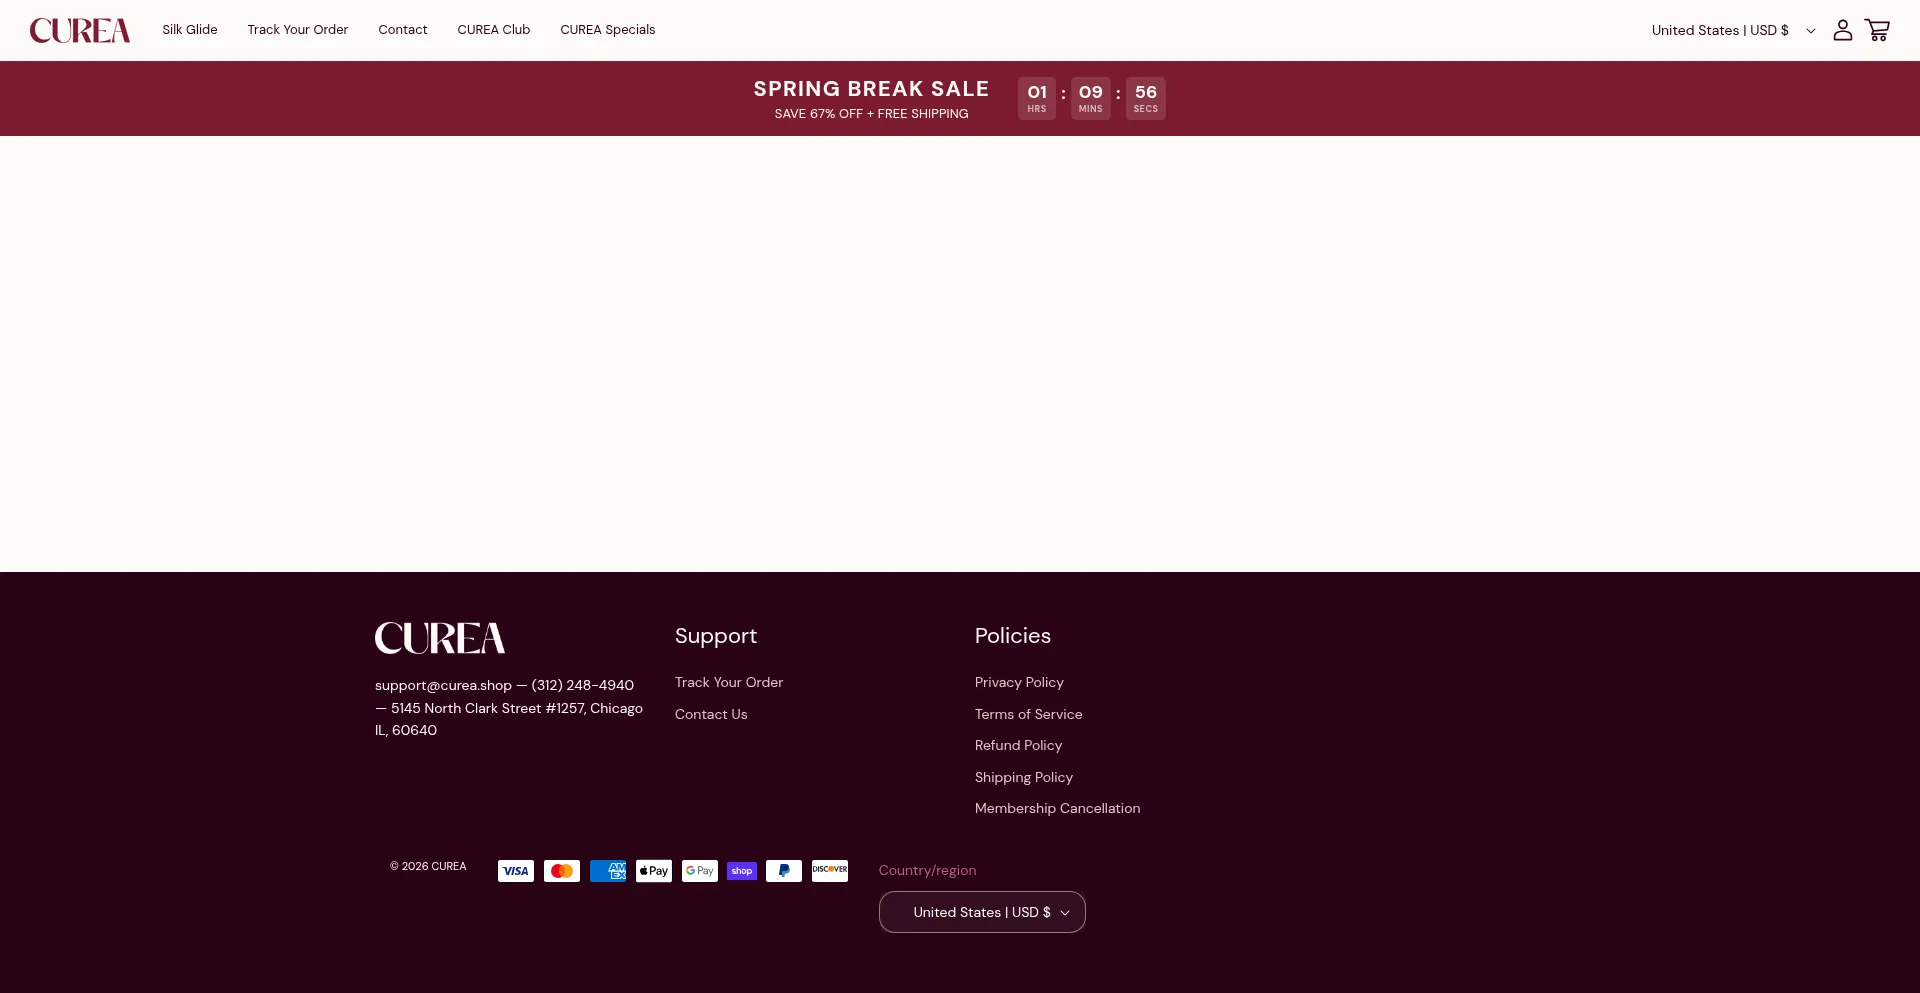Click the countdown hours box
This screenshot has height=993, width=1920.
tap(1037, 98)
